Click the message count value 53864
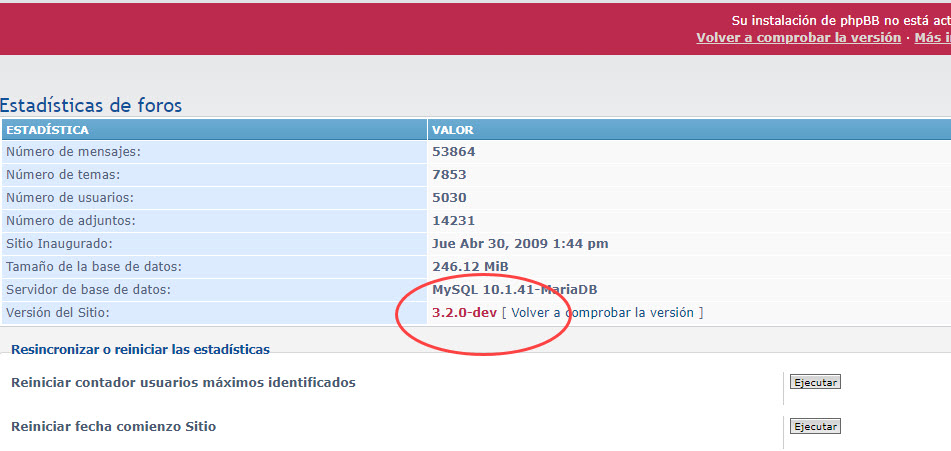951x451 pixels. pos(453,152)
